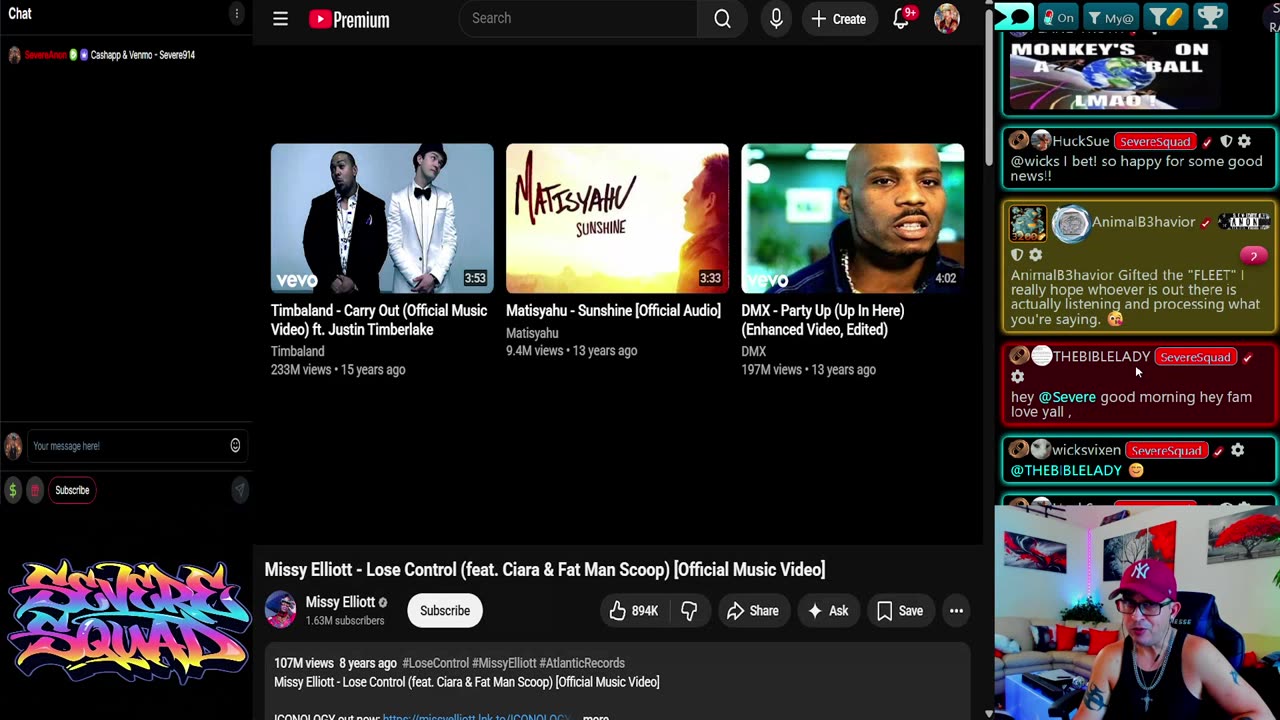Open the Timbaland Carry Out video thumbnail
The image size is (1280, 720).
click(x=382, y=218)
